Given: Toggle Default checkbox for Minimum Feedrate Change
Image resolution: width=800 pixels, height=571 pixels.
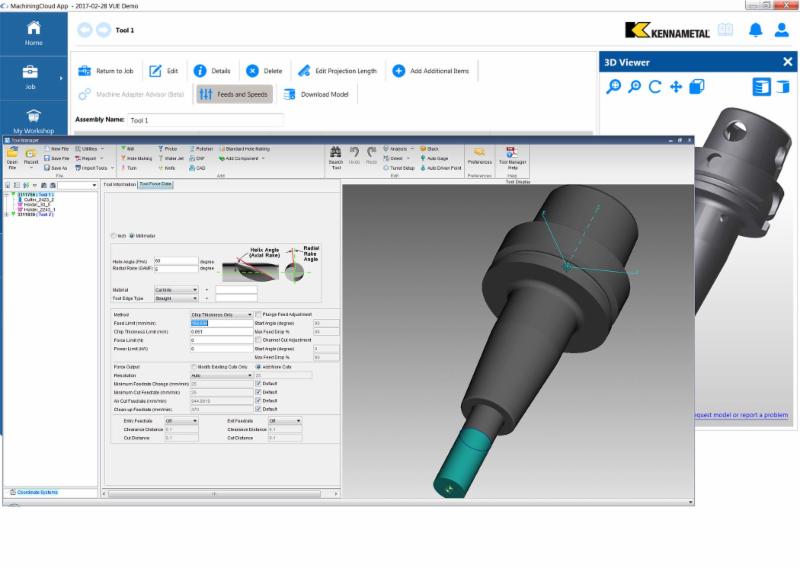Looking at the screenshot, I should tap(259, 383).
